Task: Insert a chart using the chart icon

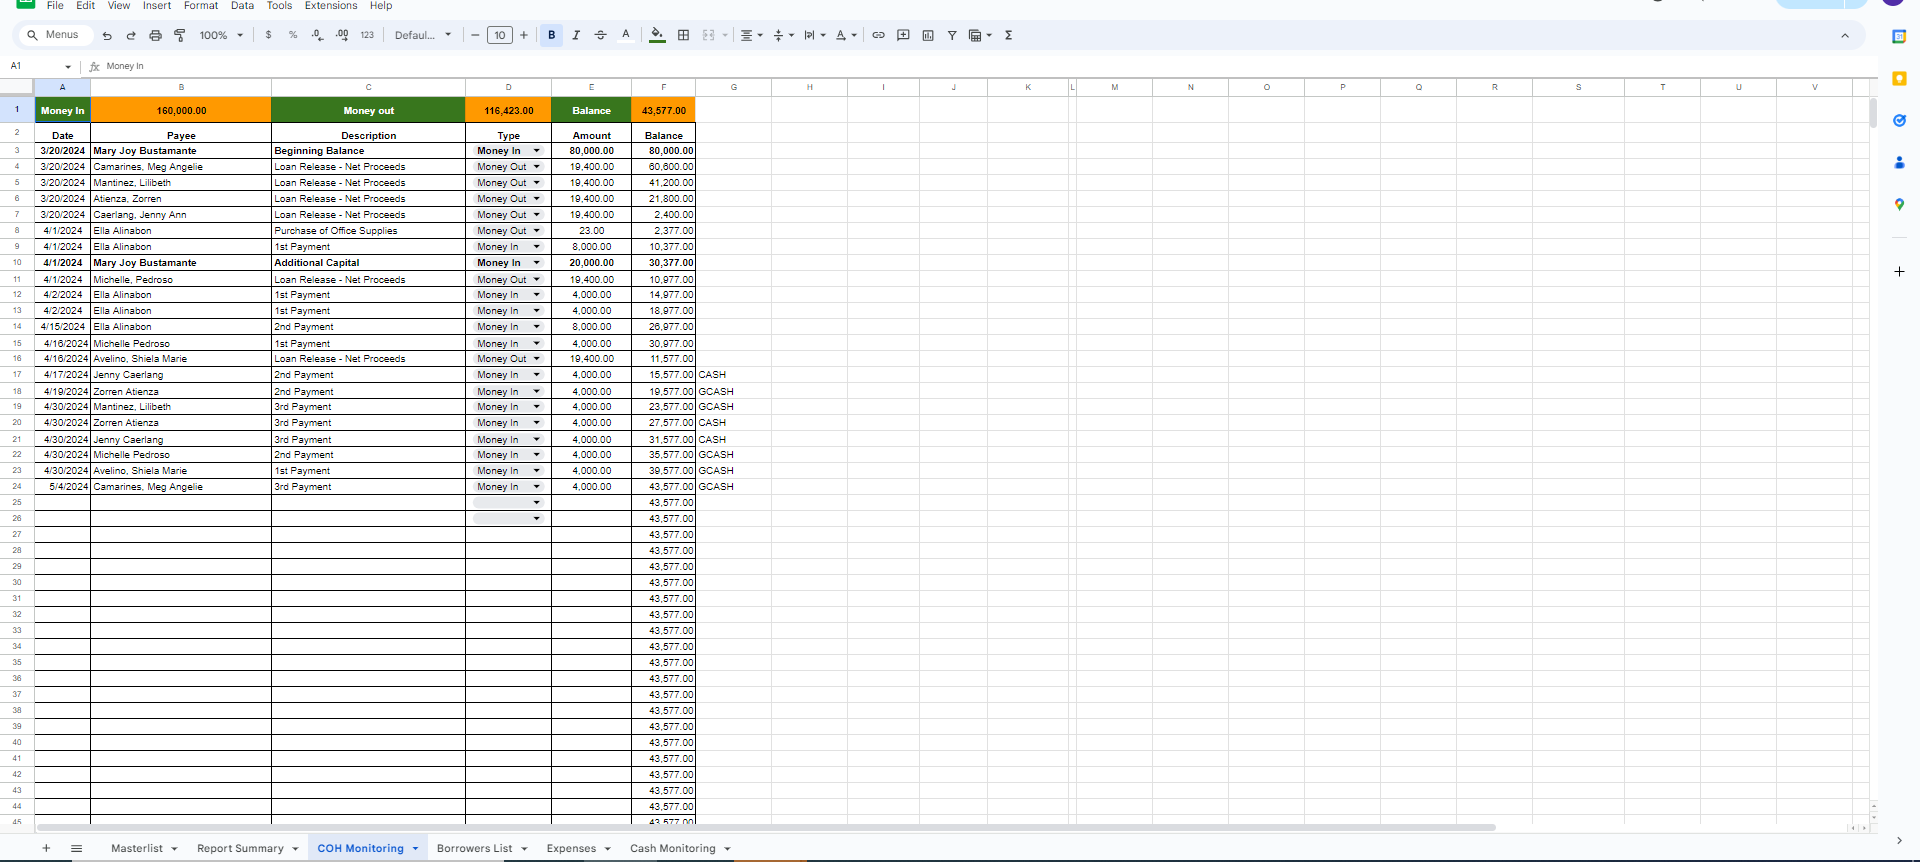Action: pyautogui.click(x=928, y=35)
